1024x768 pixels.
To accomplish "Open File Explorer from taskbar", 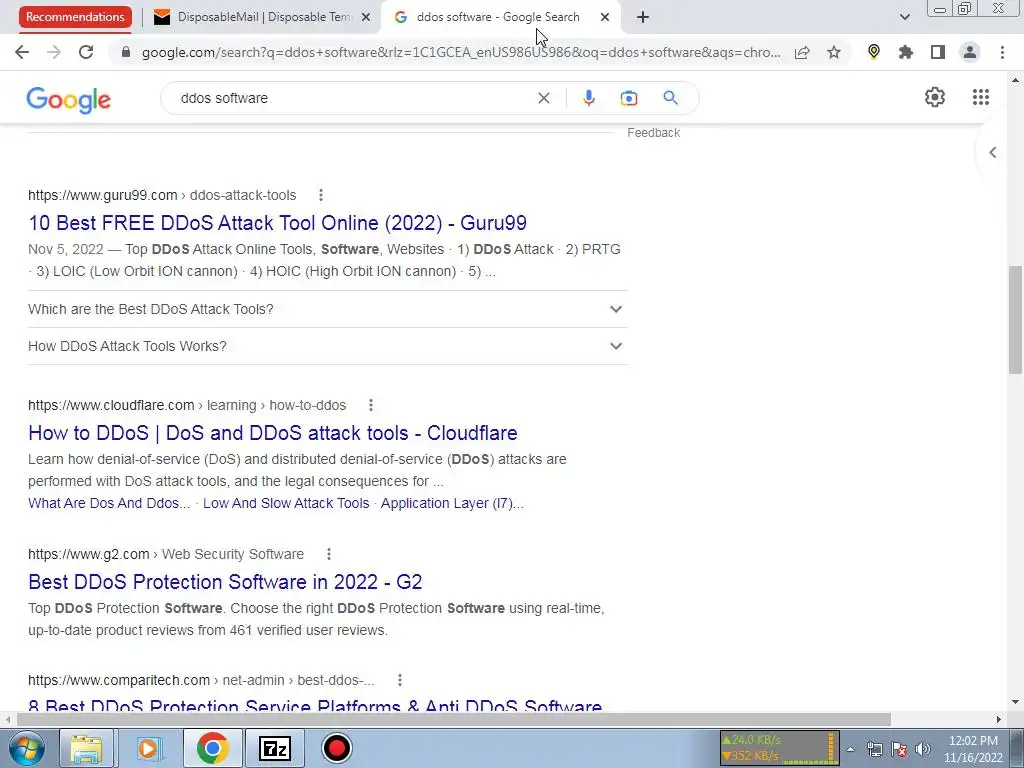I will [x=86, y=748].
